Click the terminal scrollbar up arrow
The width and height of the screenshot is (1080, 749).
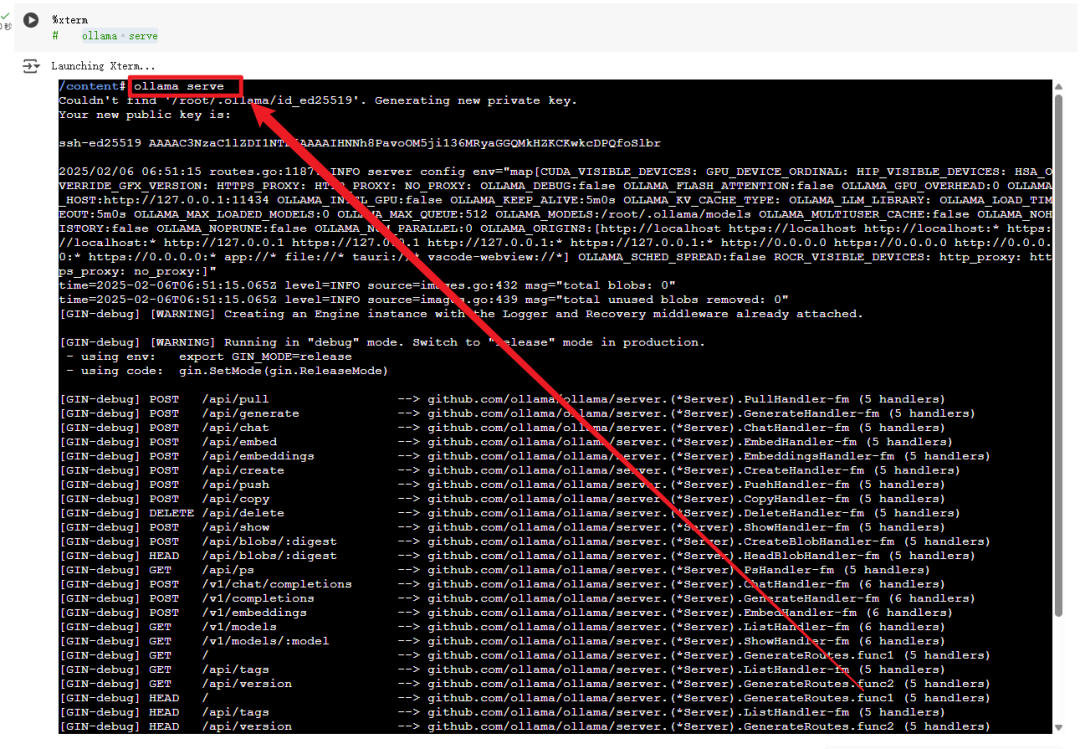(1058, 86)
